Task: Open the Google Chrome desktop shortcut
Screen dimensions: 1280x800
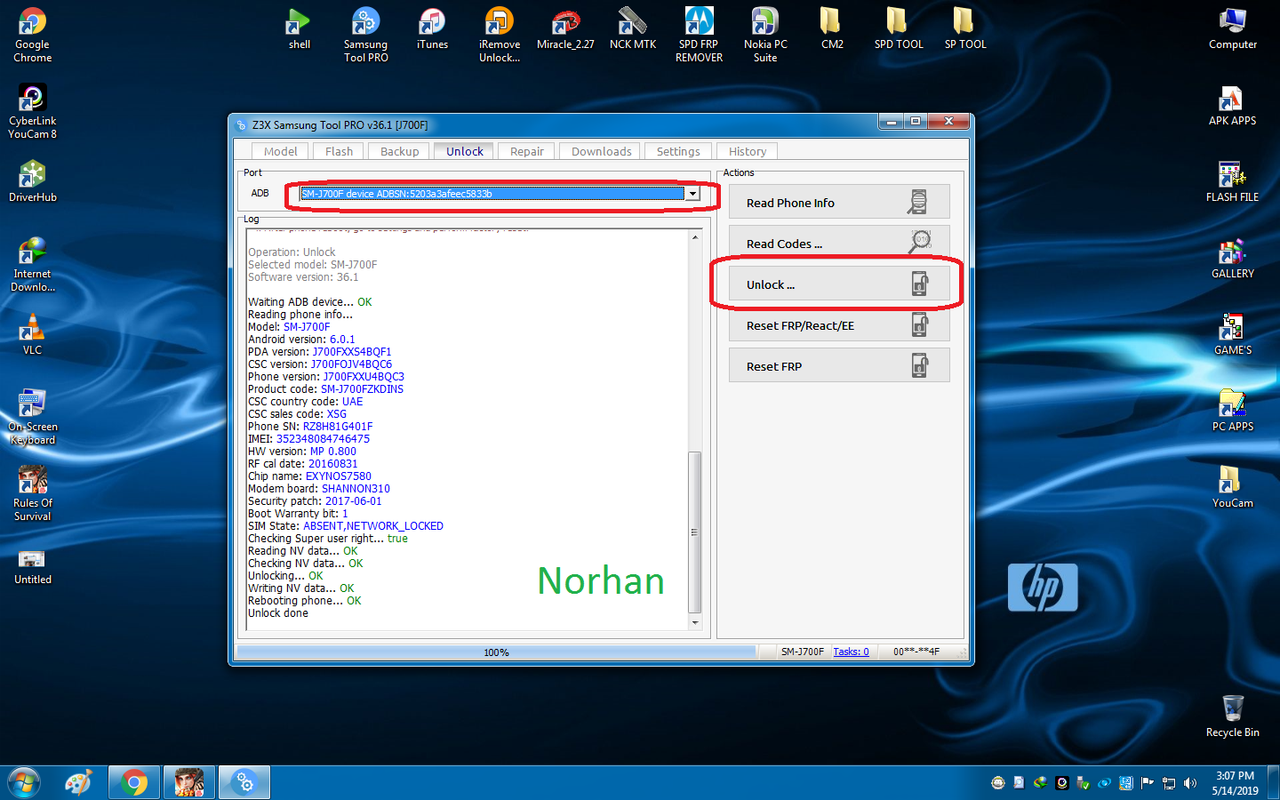Action: point(32,35)
